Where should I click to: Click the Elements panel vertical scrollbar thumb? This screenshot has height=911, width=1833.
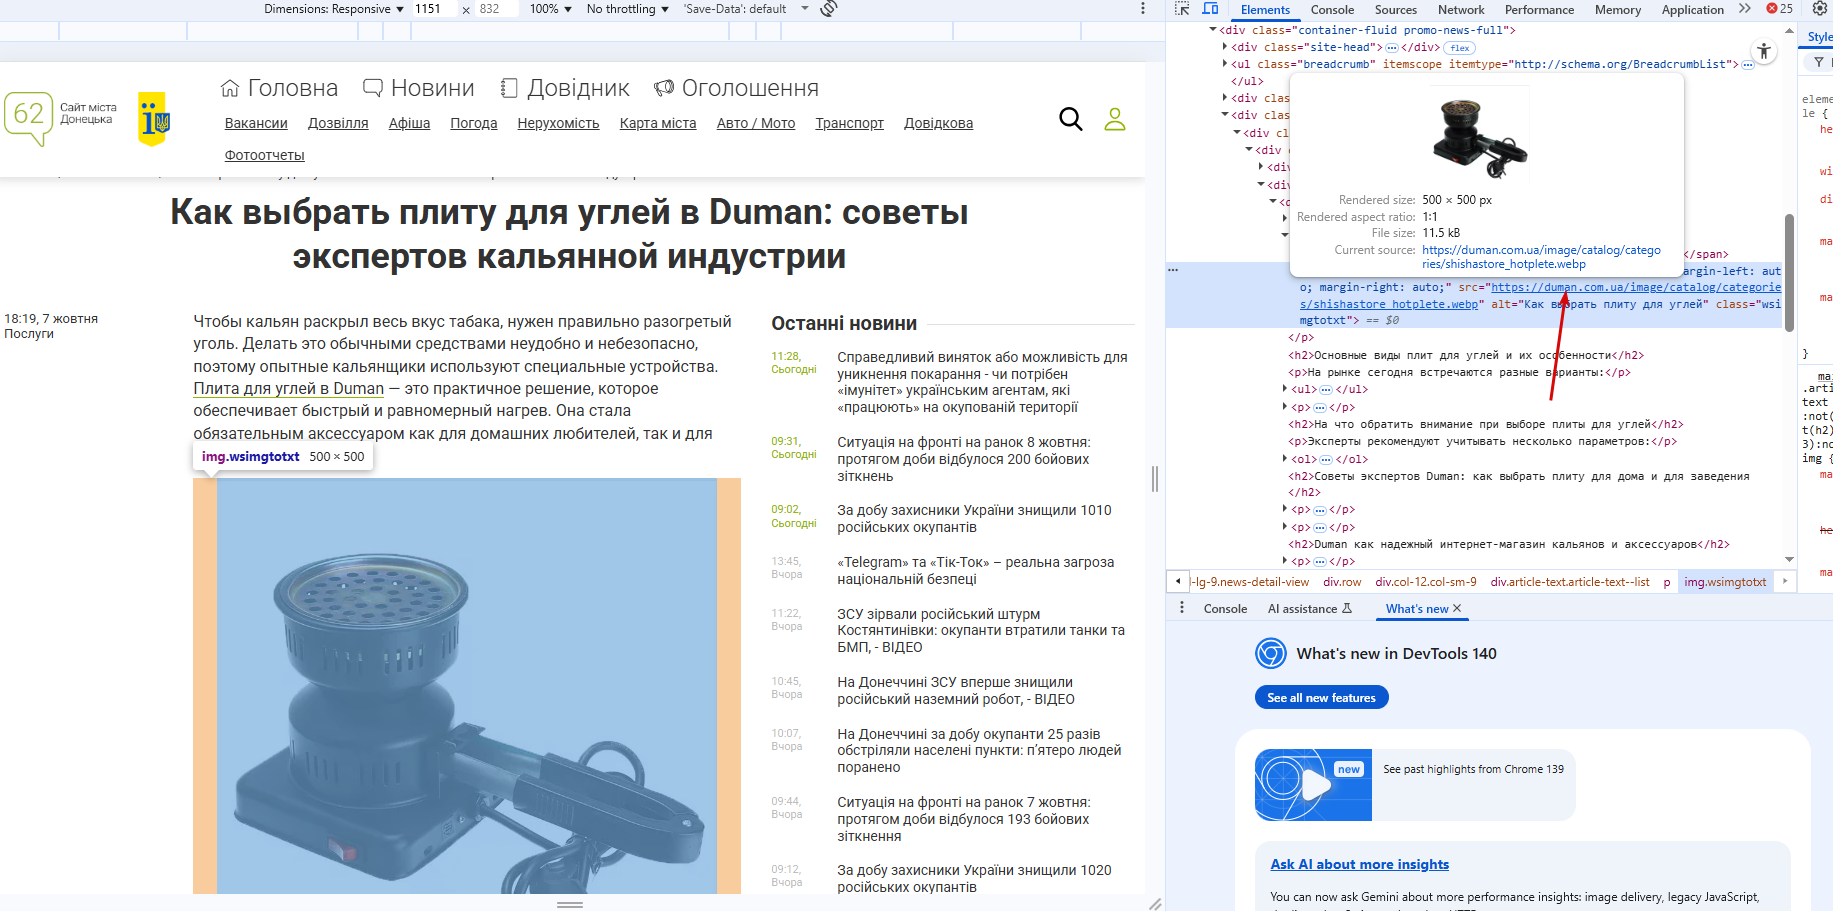tap(1789, 272)
